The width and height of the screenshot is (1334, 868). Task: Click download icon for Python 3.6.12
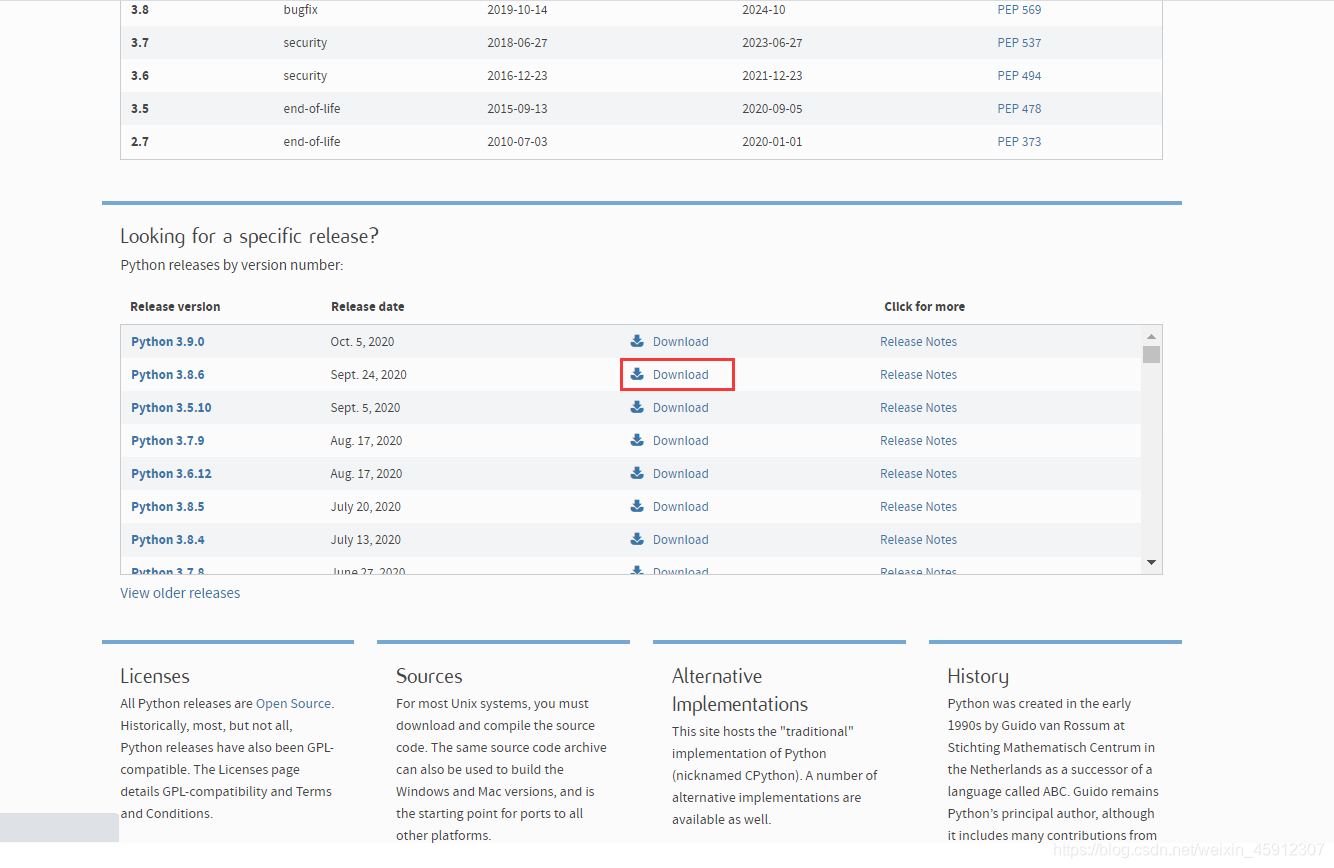637,473
